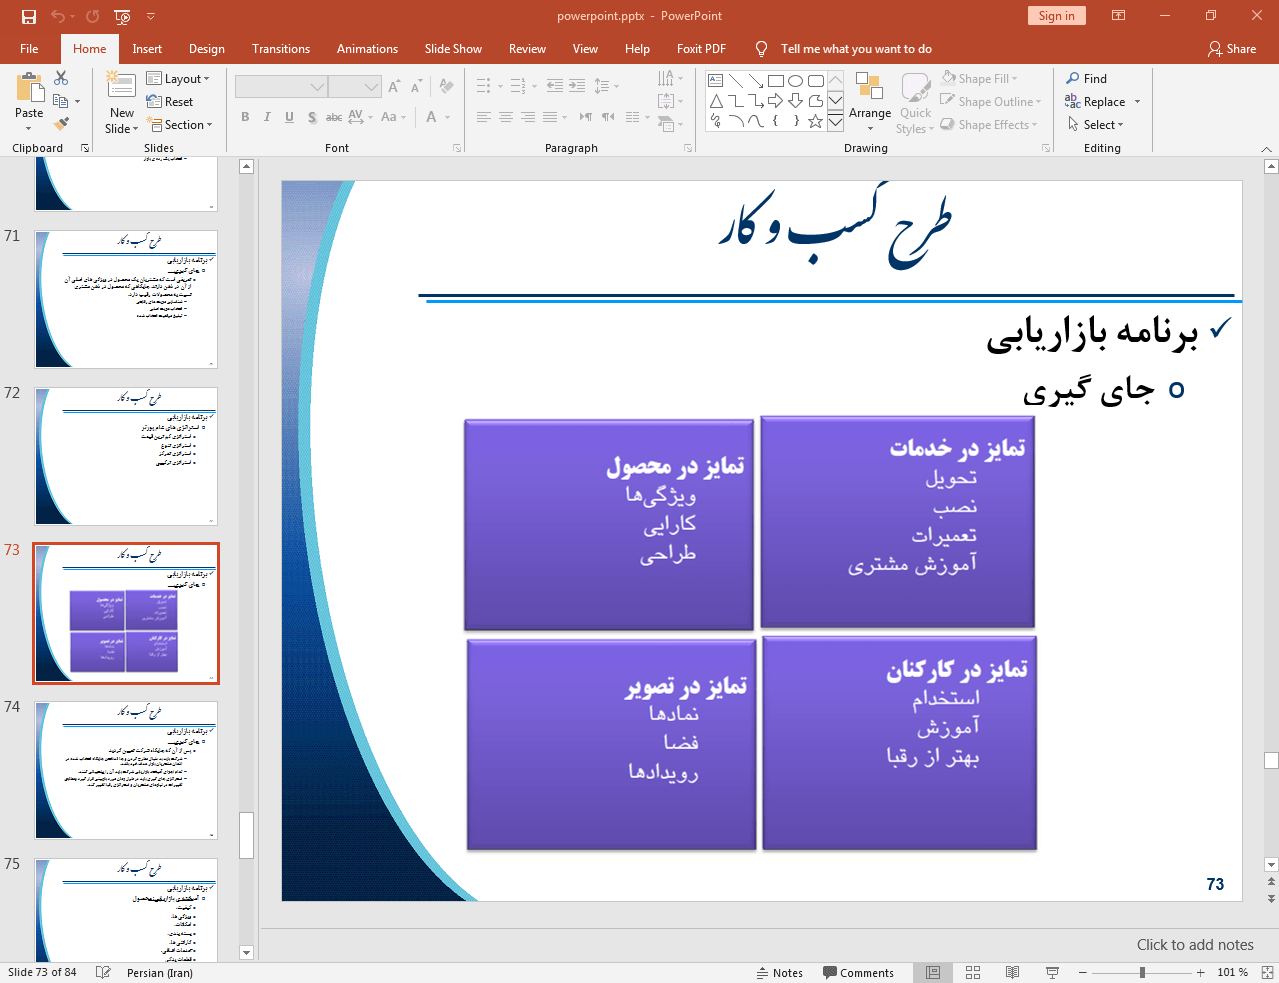Pick the isosceles triangle shape
This screenshot has height=983, width=1279.
tap(716, 101)
